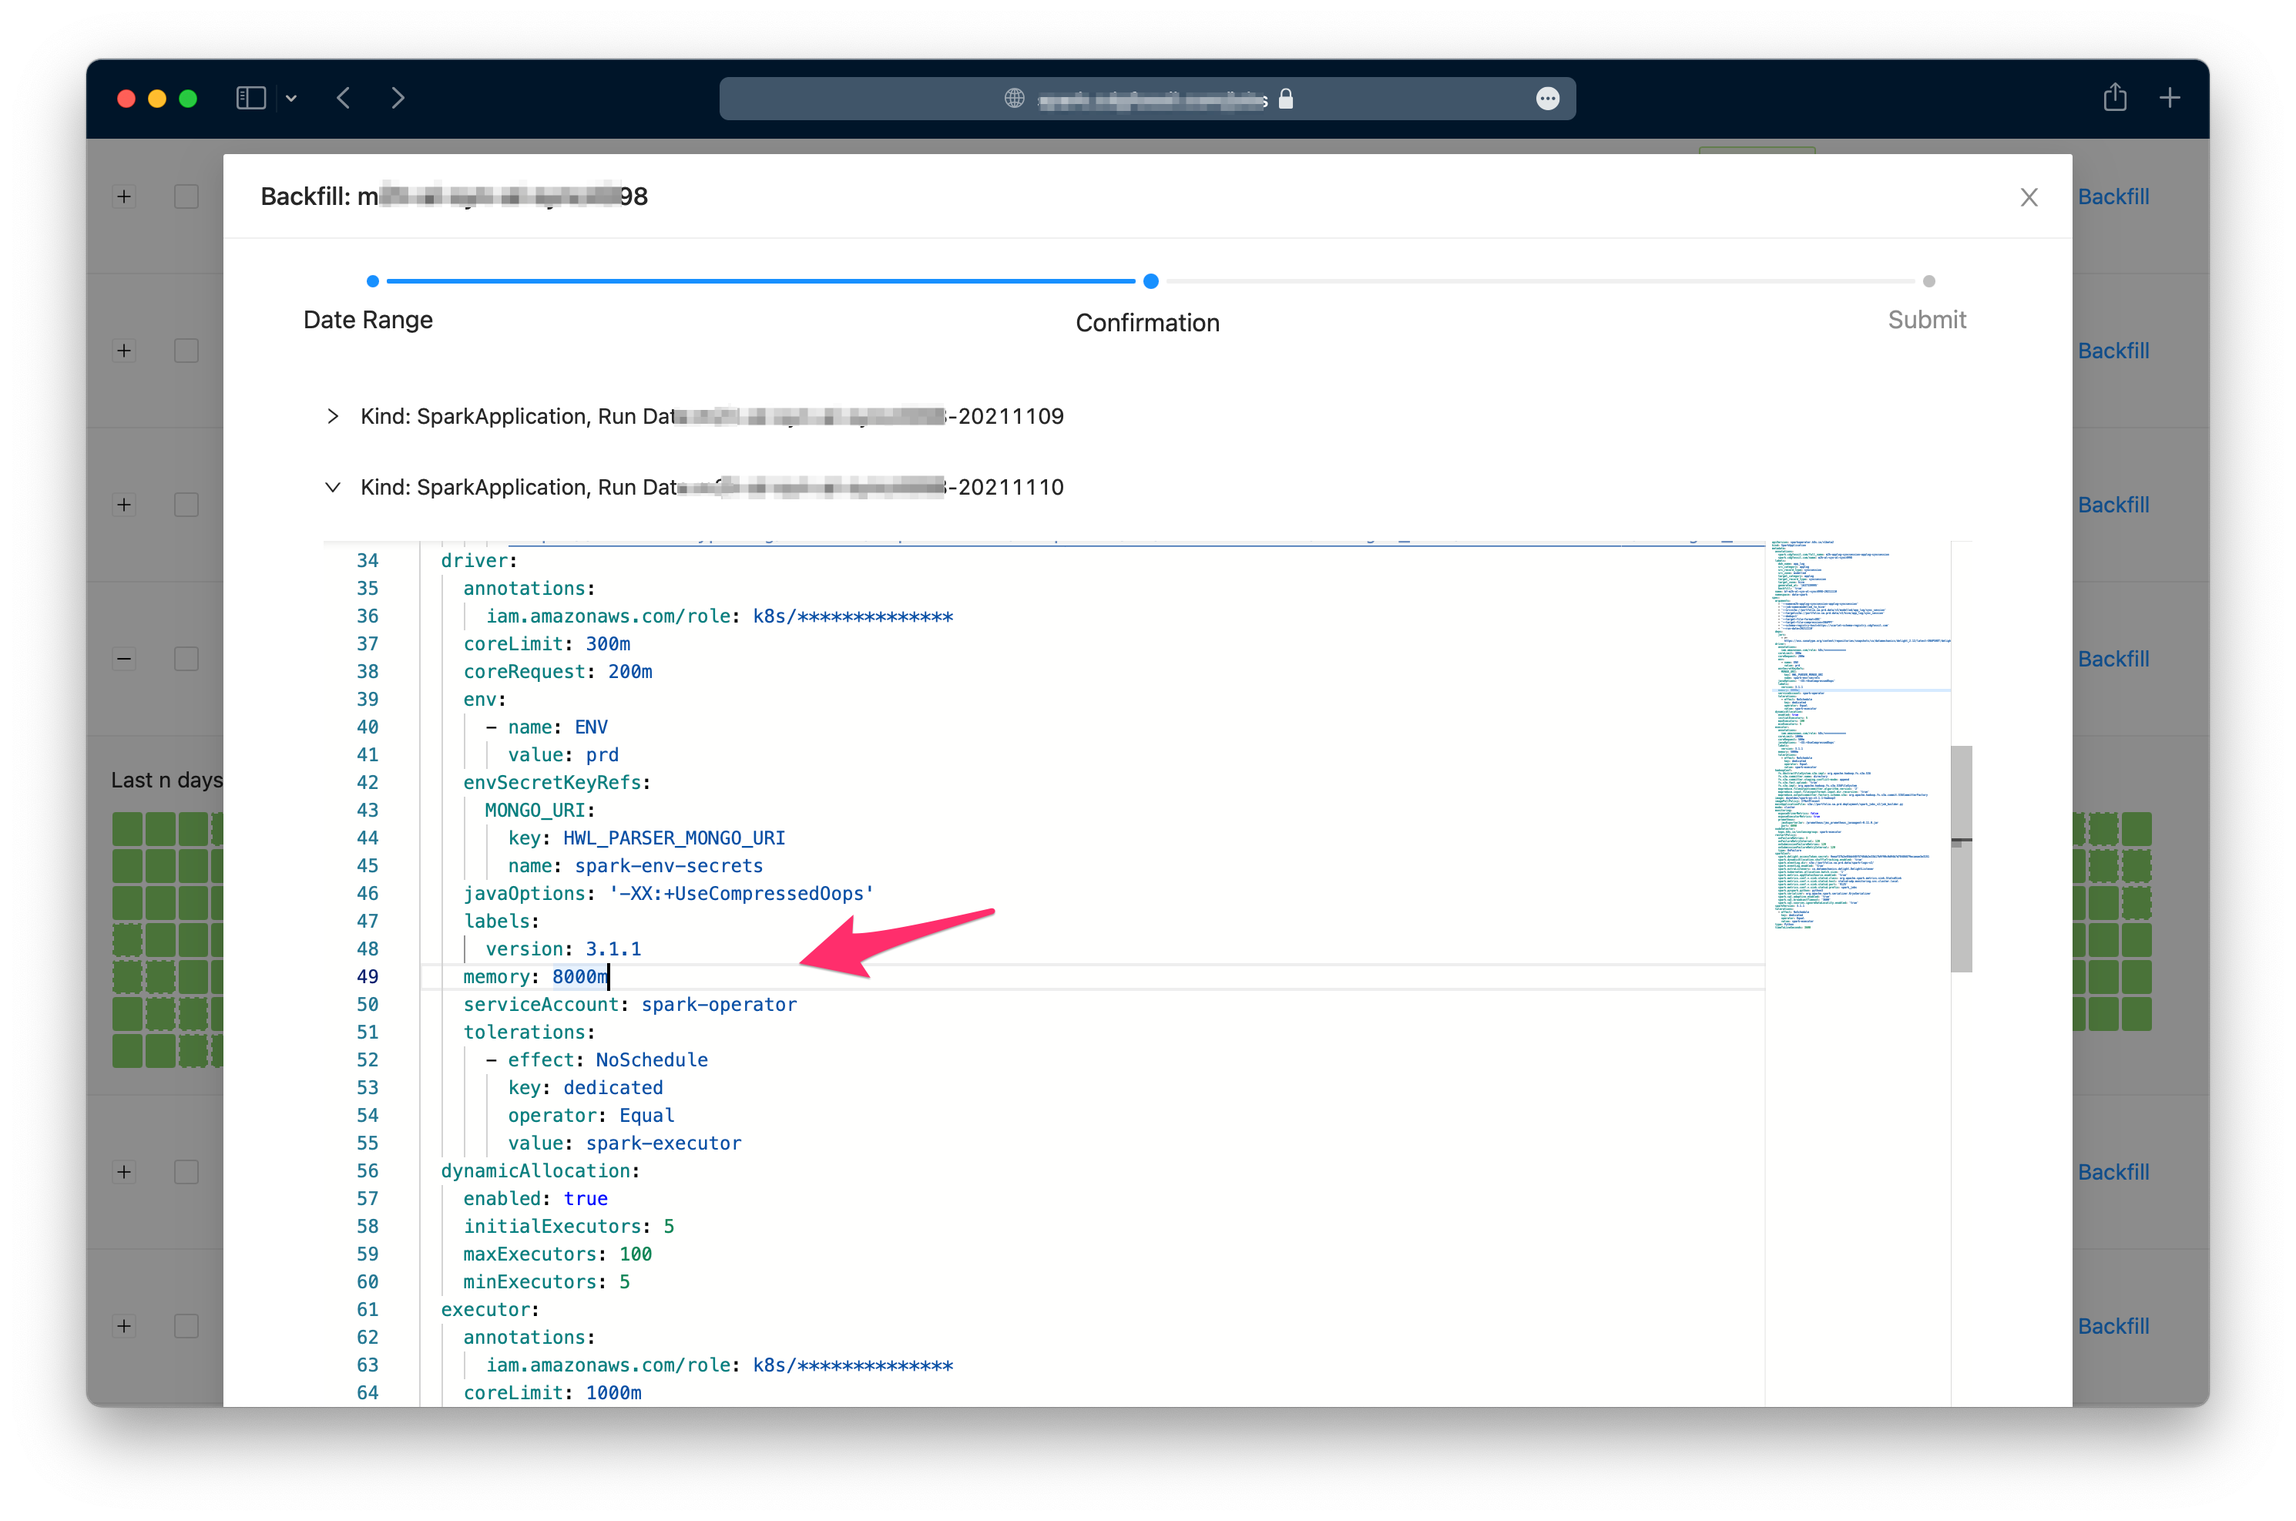Open the page options ellipsis in address bar

tap(1547, 98)
